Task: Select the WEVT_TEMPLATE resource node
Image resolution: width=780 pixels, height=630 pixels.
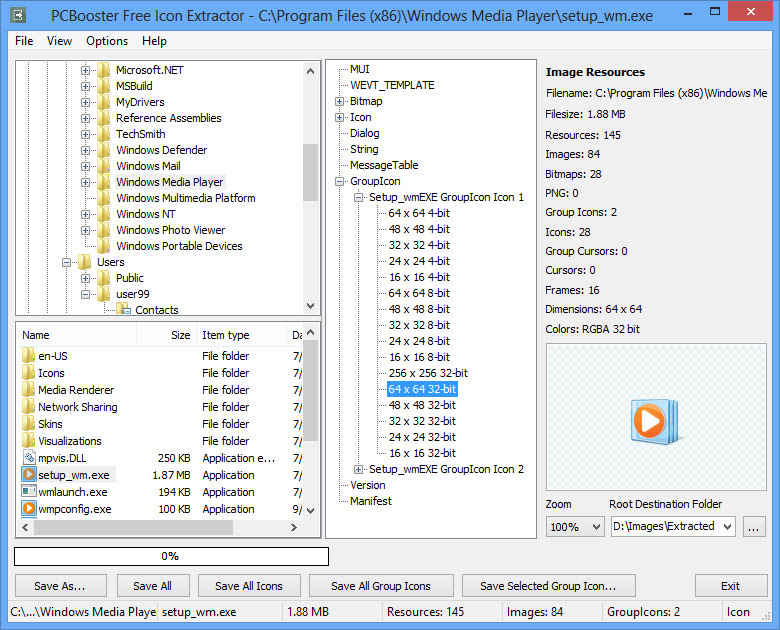Action: (392, 86)
